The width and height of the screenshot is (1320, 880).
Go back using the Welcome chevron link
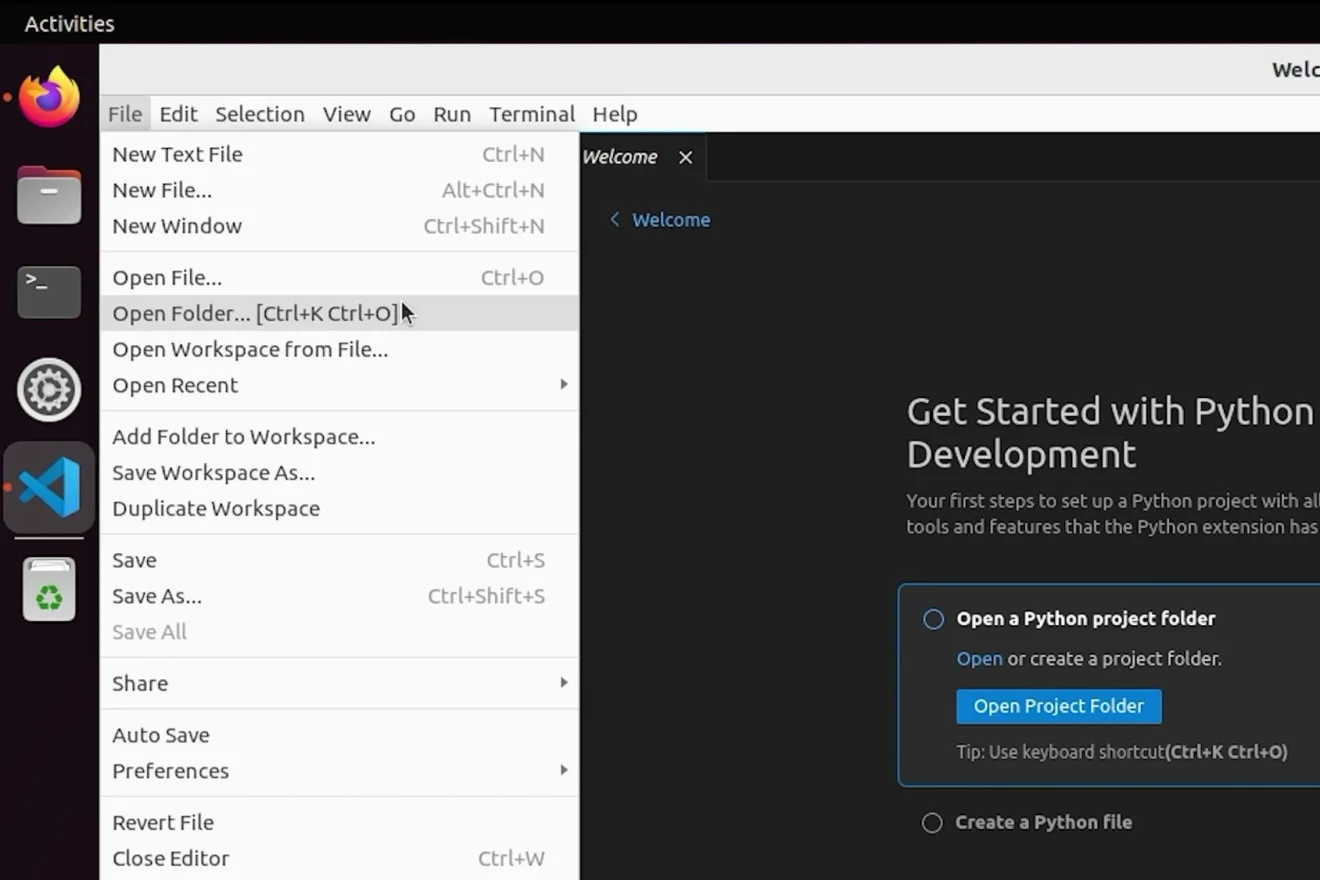click(660, 220)
